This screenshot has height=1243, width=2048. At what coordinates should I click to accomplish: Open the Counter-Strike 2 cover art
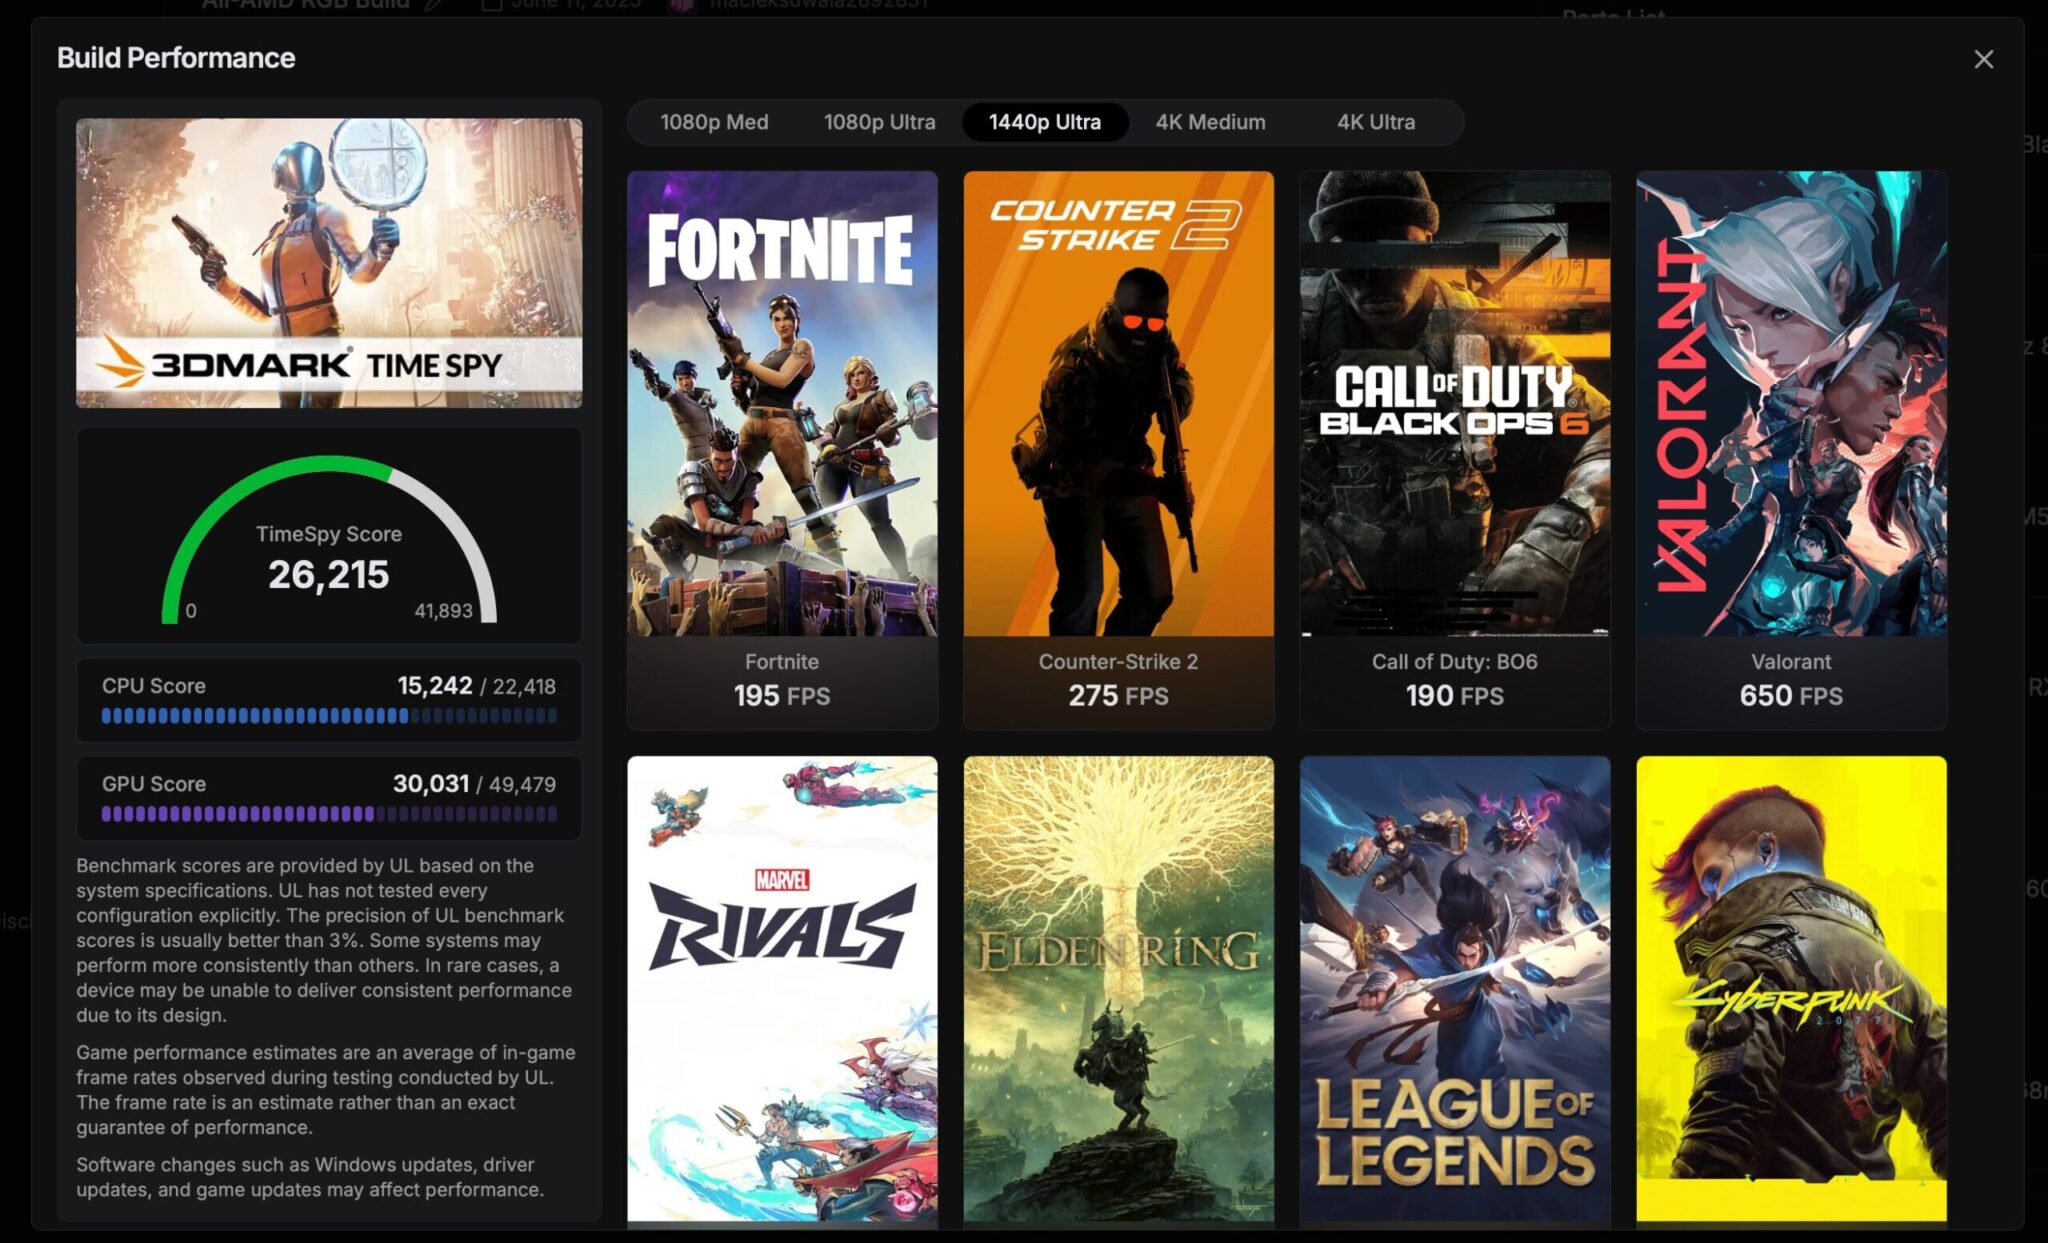pyautogui.click(x=1118, y=403)
